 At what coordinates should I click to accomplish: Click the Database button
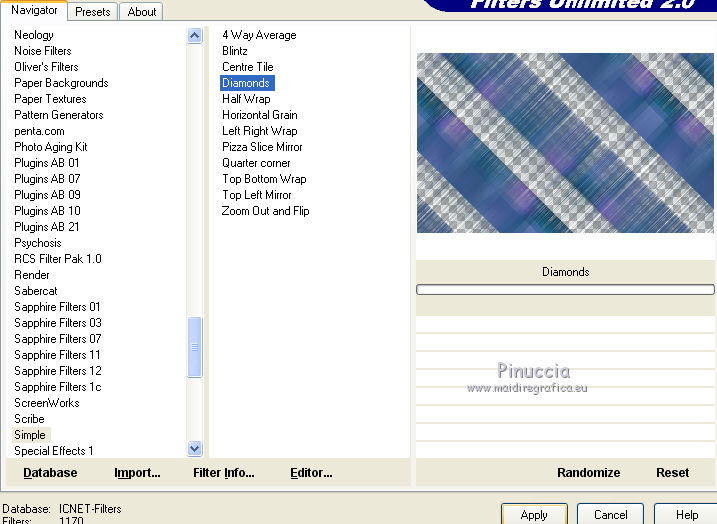(50, 473)
